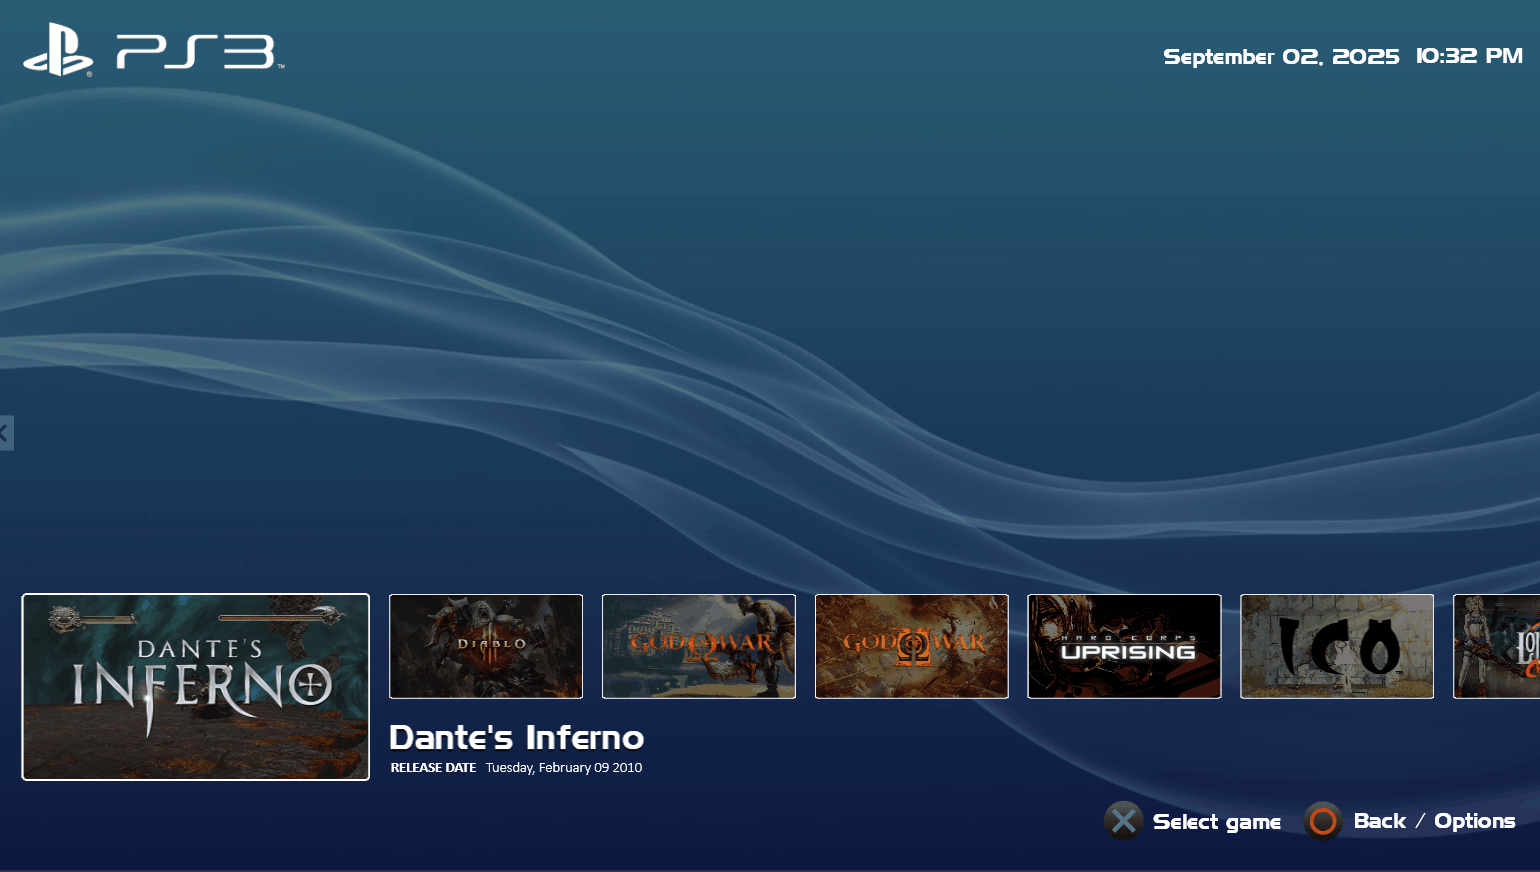This screenshot has width=1540, height=872.
Task: Click the Tuesday, February 09 2010 text
Action: (x=564, y=768)
